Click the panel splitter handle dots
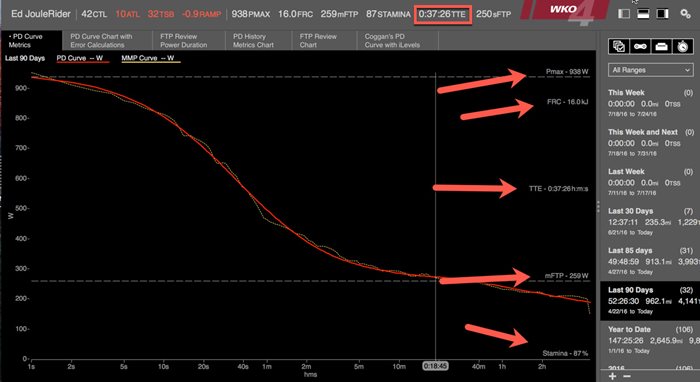This screenshot has height=382, width=700. pyautogui.click(x=598, y=207)
